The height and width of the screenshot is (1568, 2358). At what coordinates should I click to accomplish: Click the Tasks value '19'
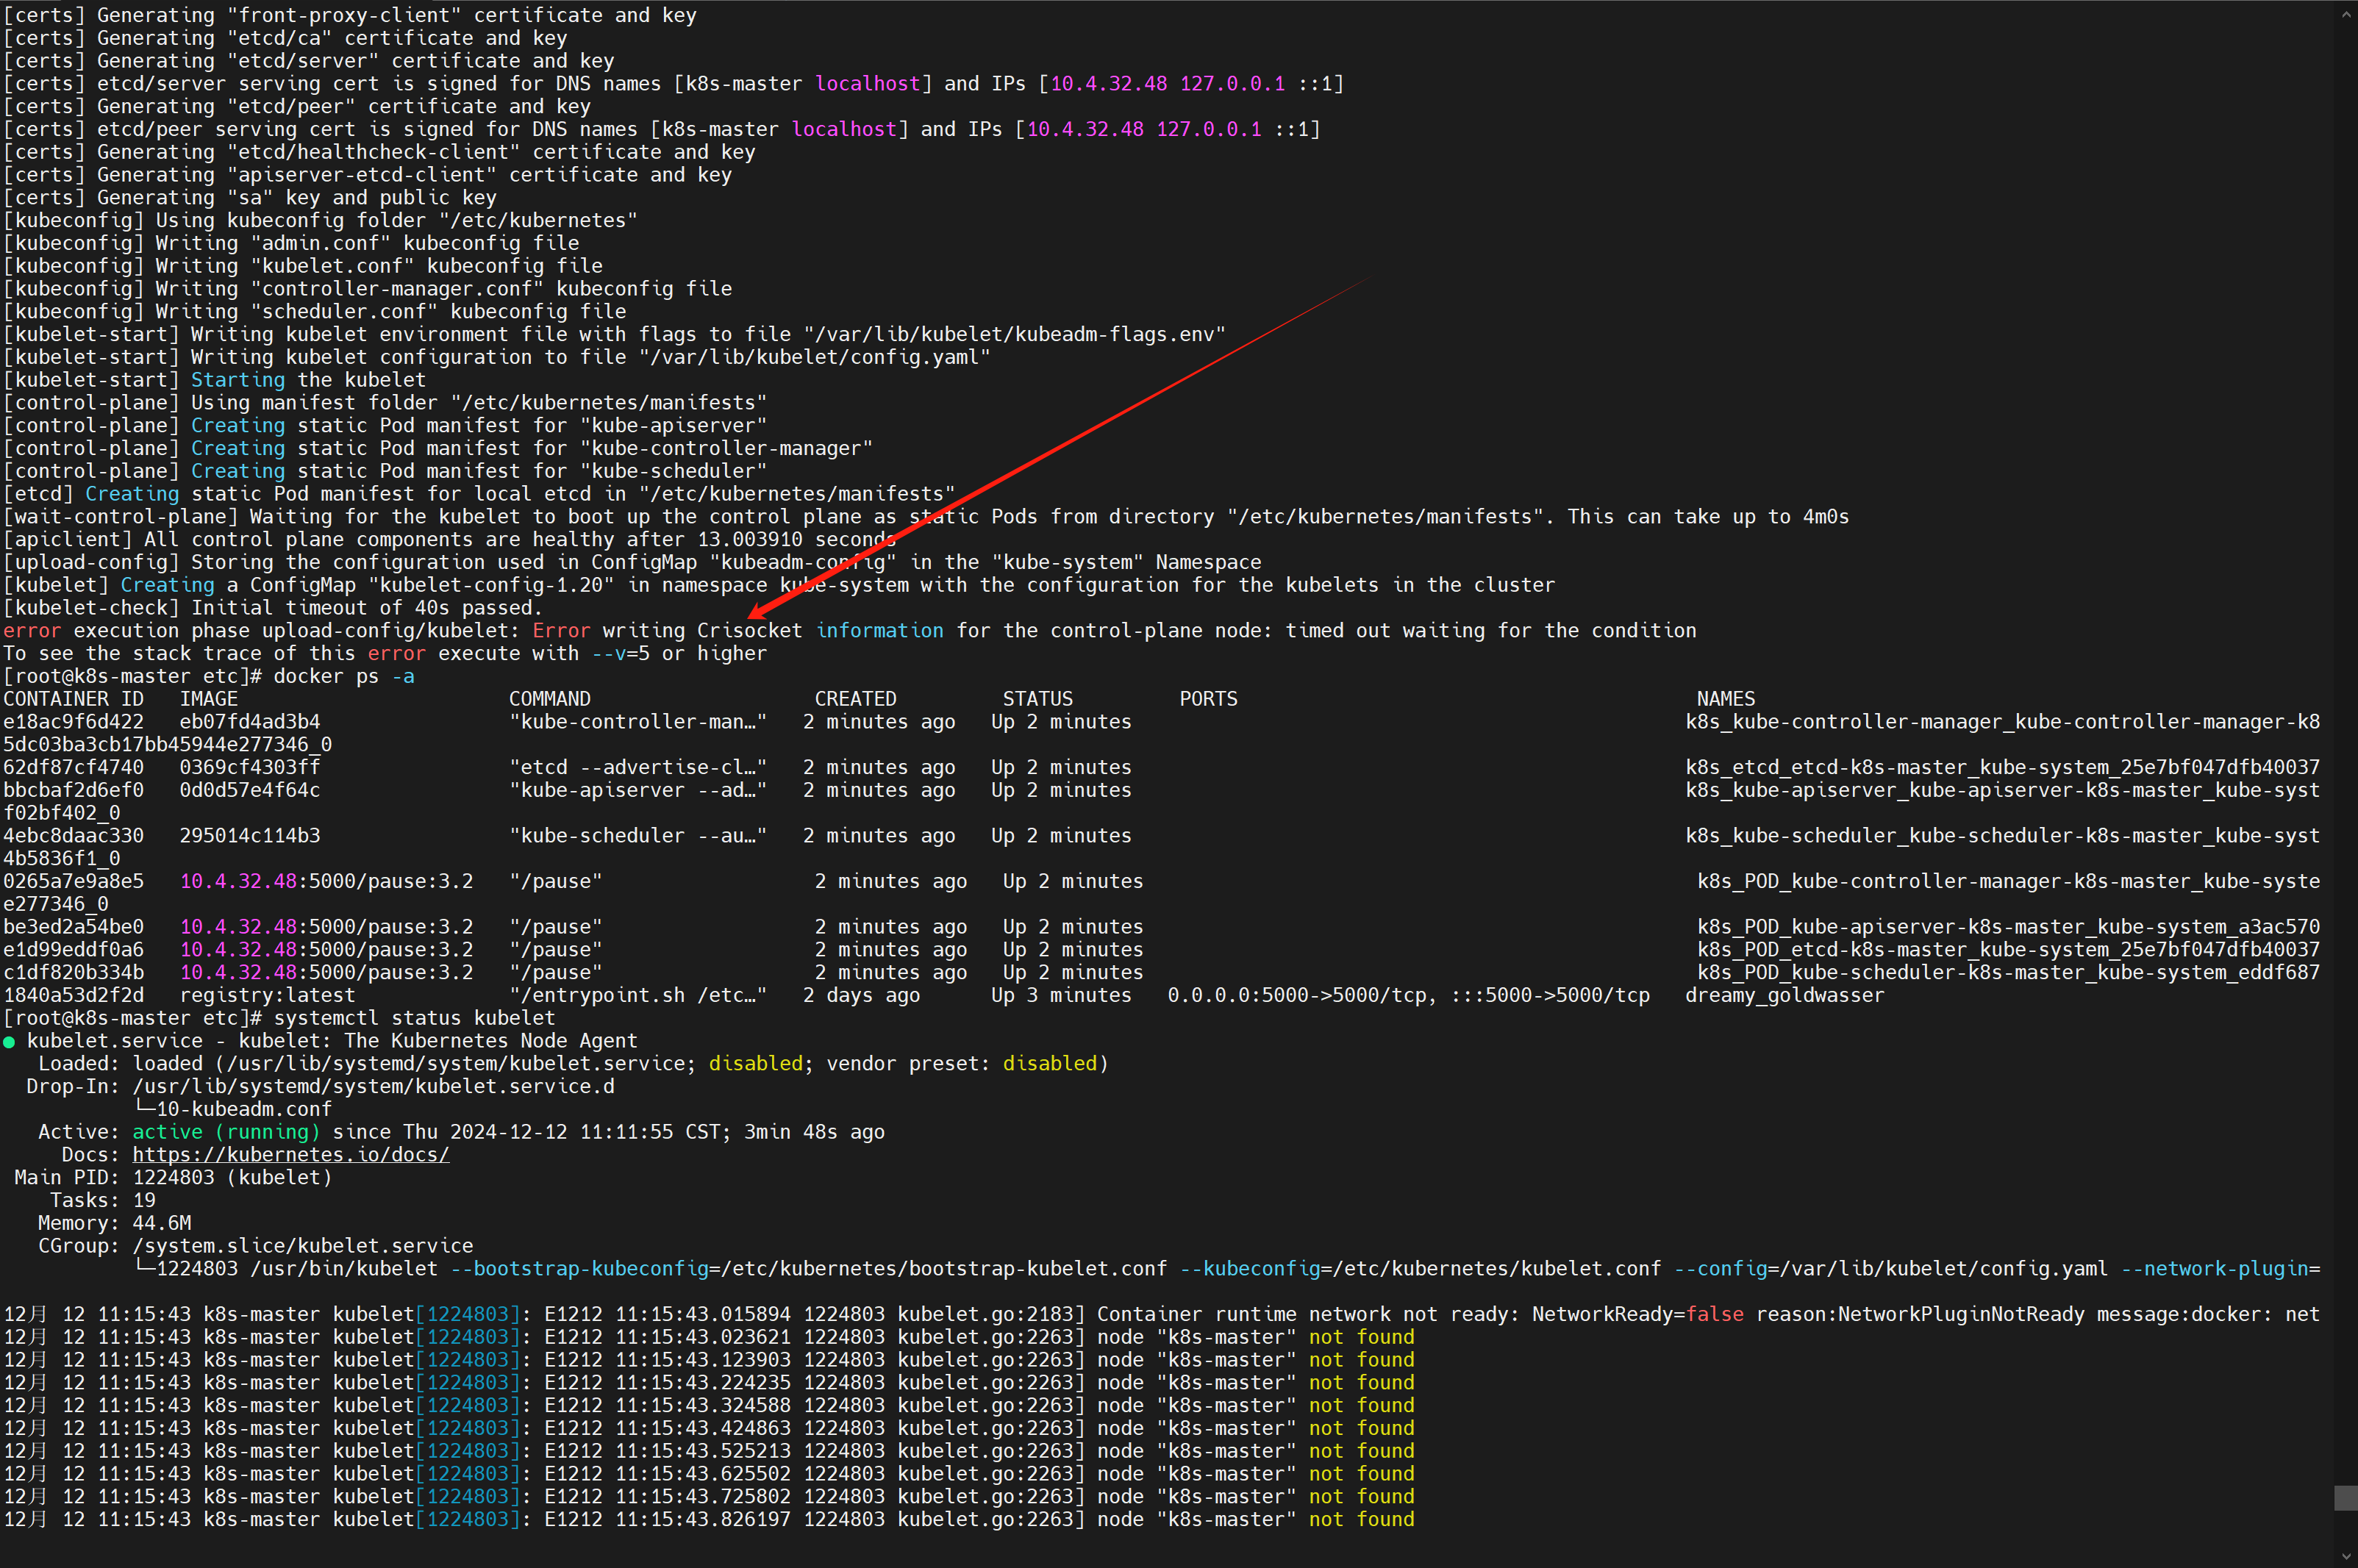pyautogui.click(x=144, y=1201)
